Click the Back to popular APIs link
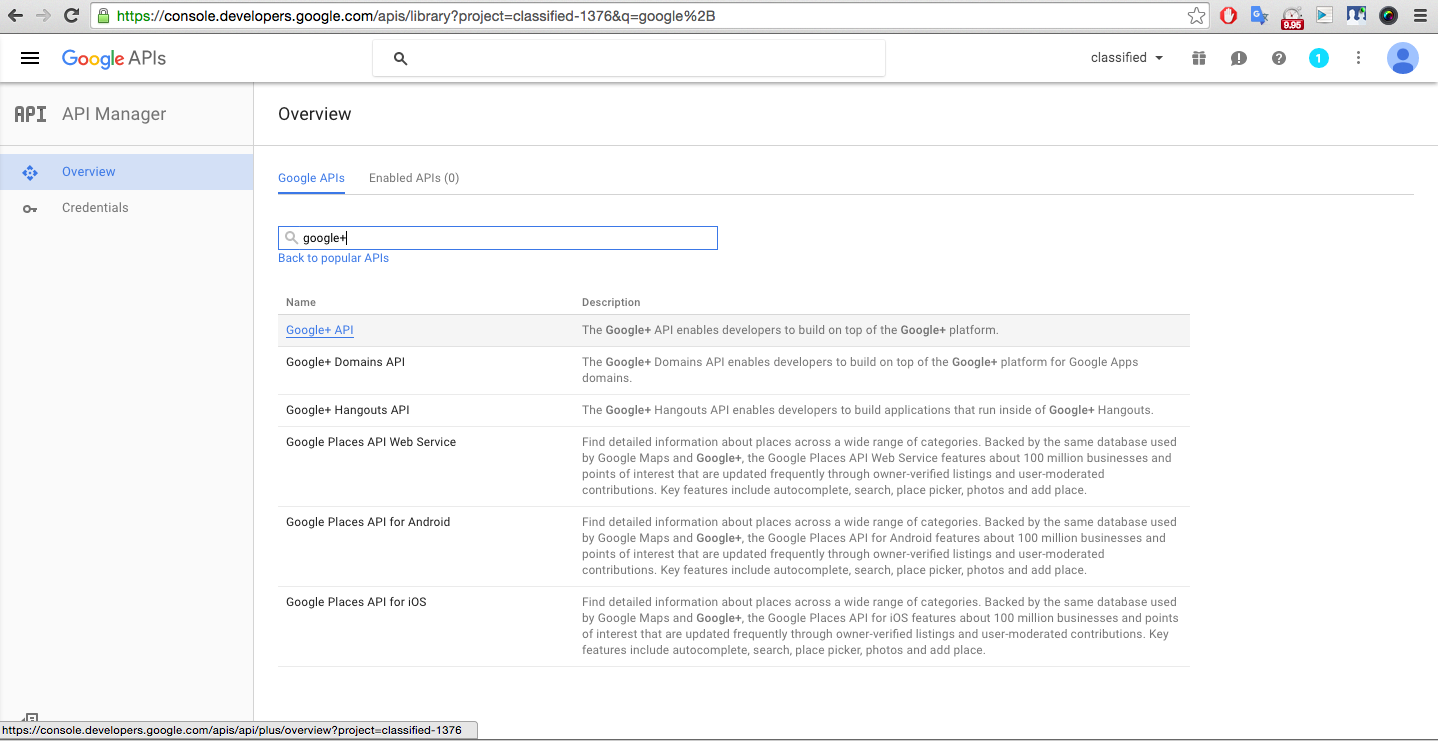Screen dimensions: 1438x741 [333, 258]
